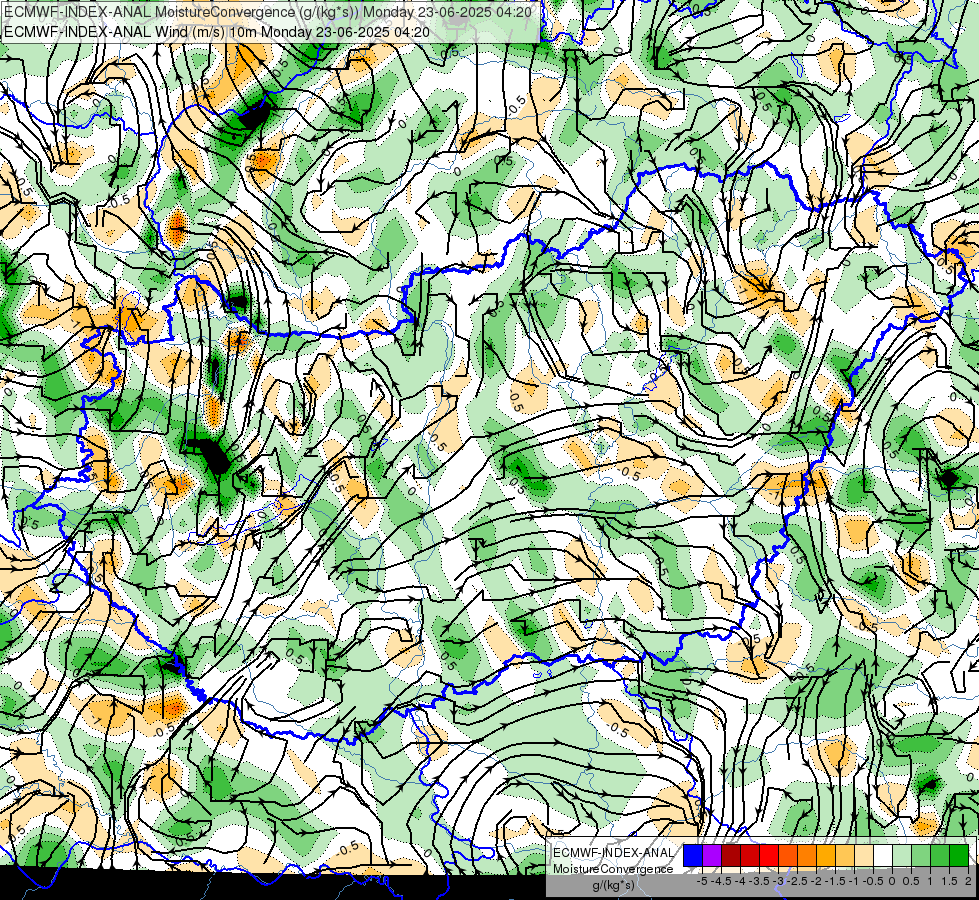
Task: Click the -4.5 value on the color scale
Action: click(x=721, y=881)
